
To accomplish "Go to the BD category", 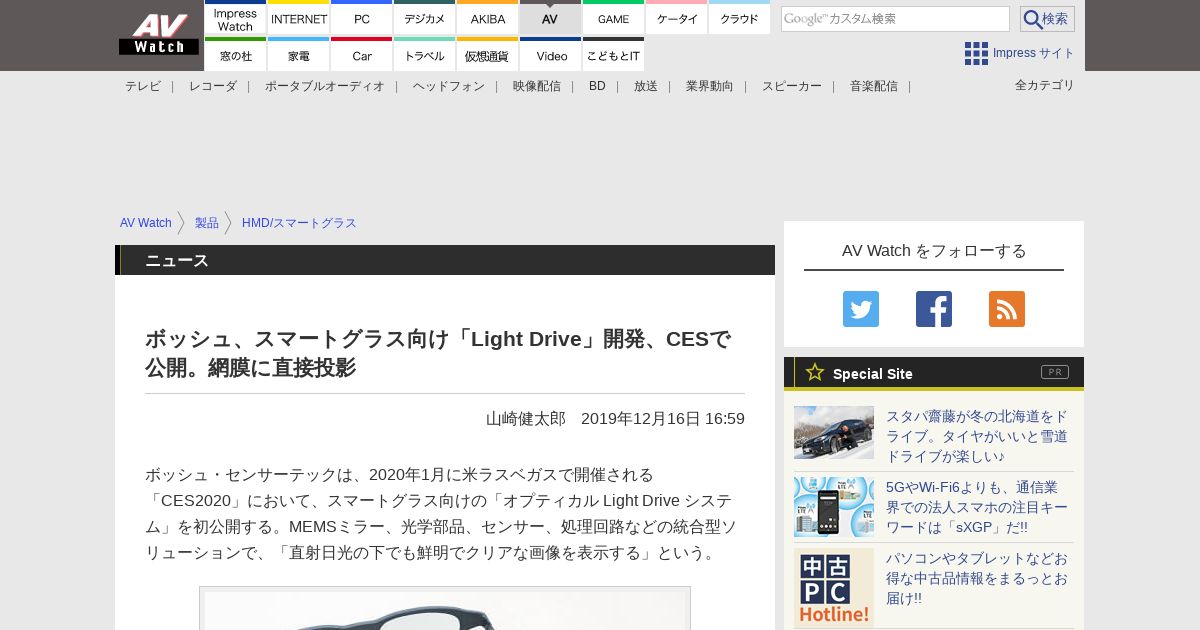I will 597,86.
